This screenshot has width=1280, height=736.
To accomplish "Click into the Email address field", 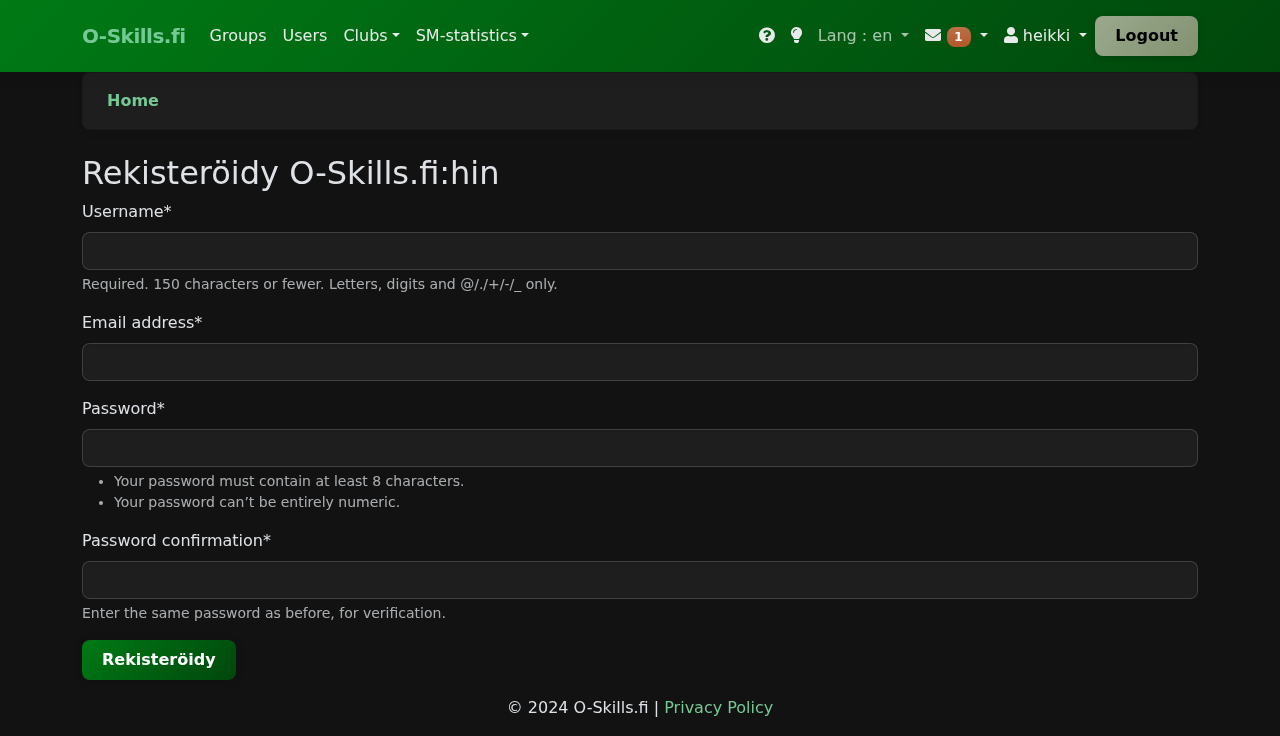I will click(x=640, y=362).
